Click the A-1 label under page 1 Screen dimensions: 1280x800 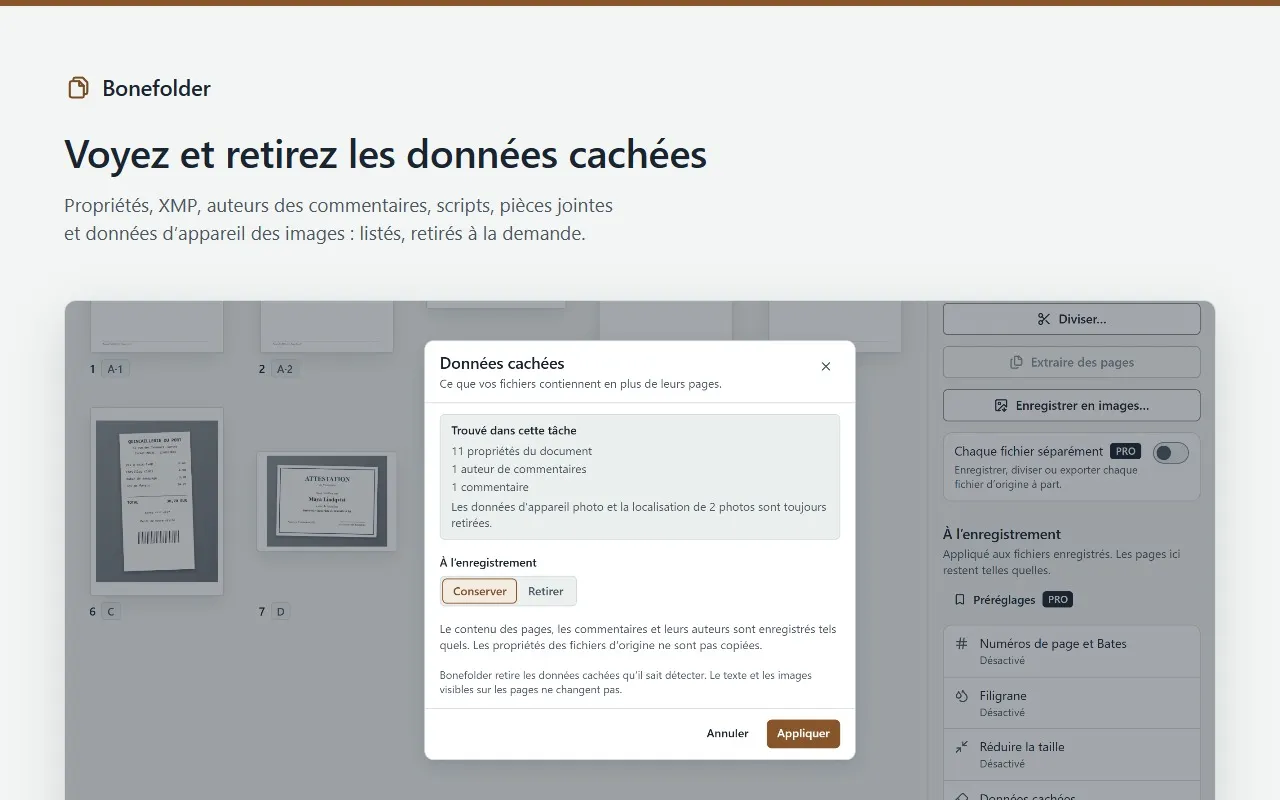(x=116, y=369)
